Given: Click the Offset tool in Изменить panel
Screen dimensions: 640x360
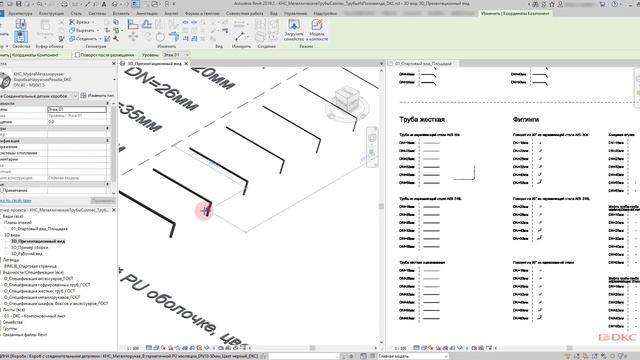Looking at the screenshot, I should click(147, 24).
